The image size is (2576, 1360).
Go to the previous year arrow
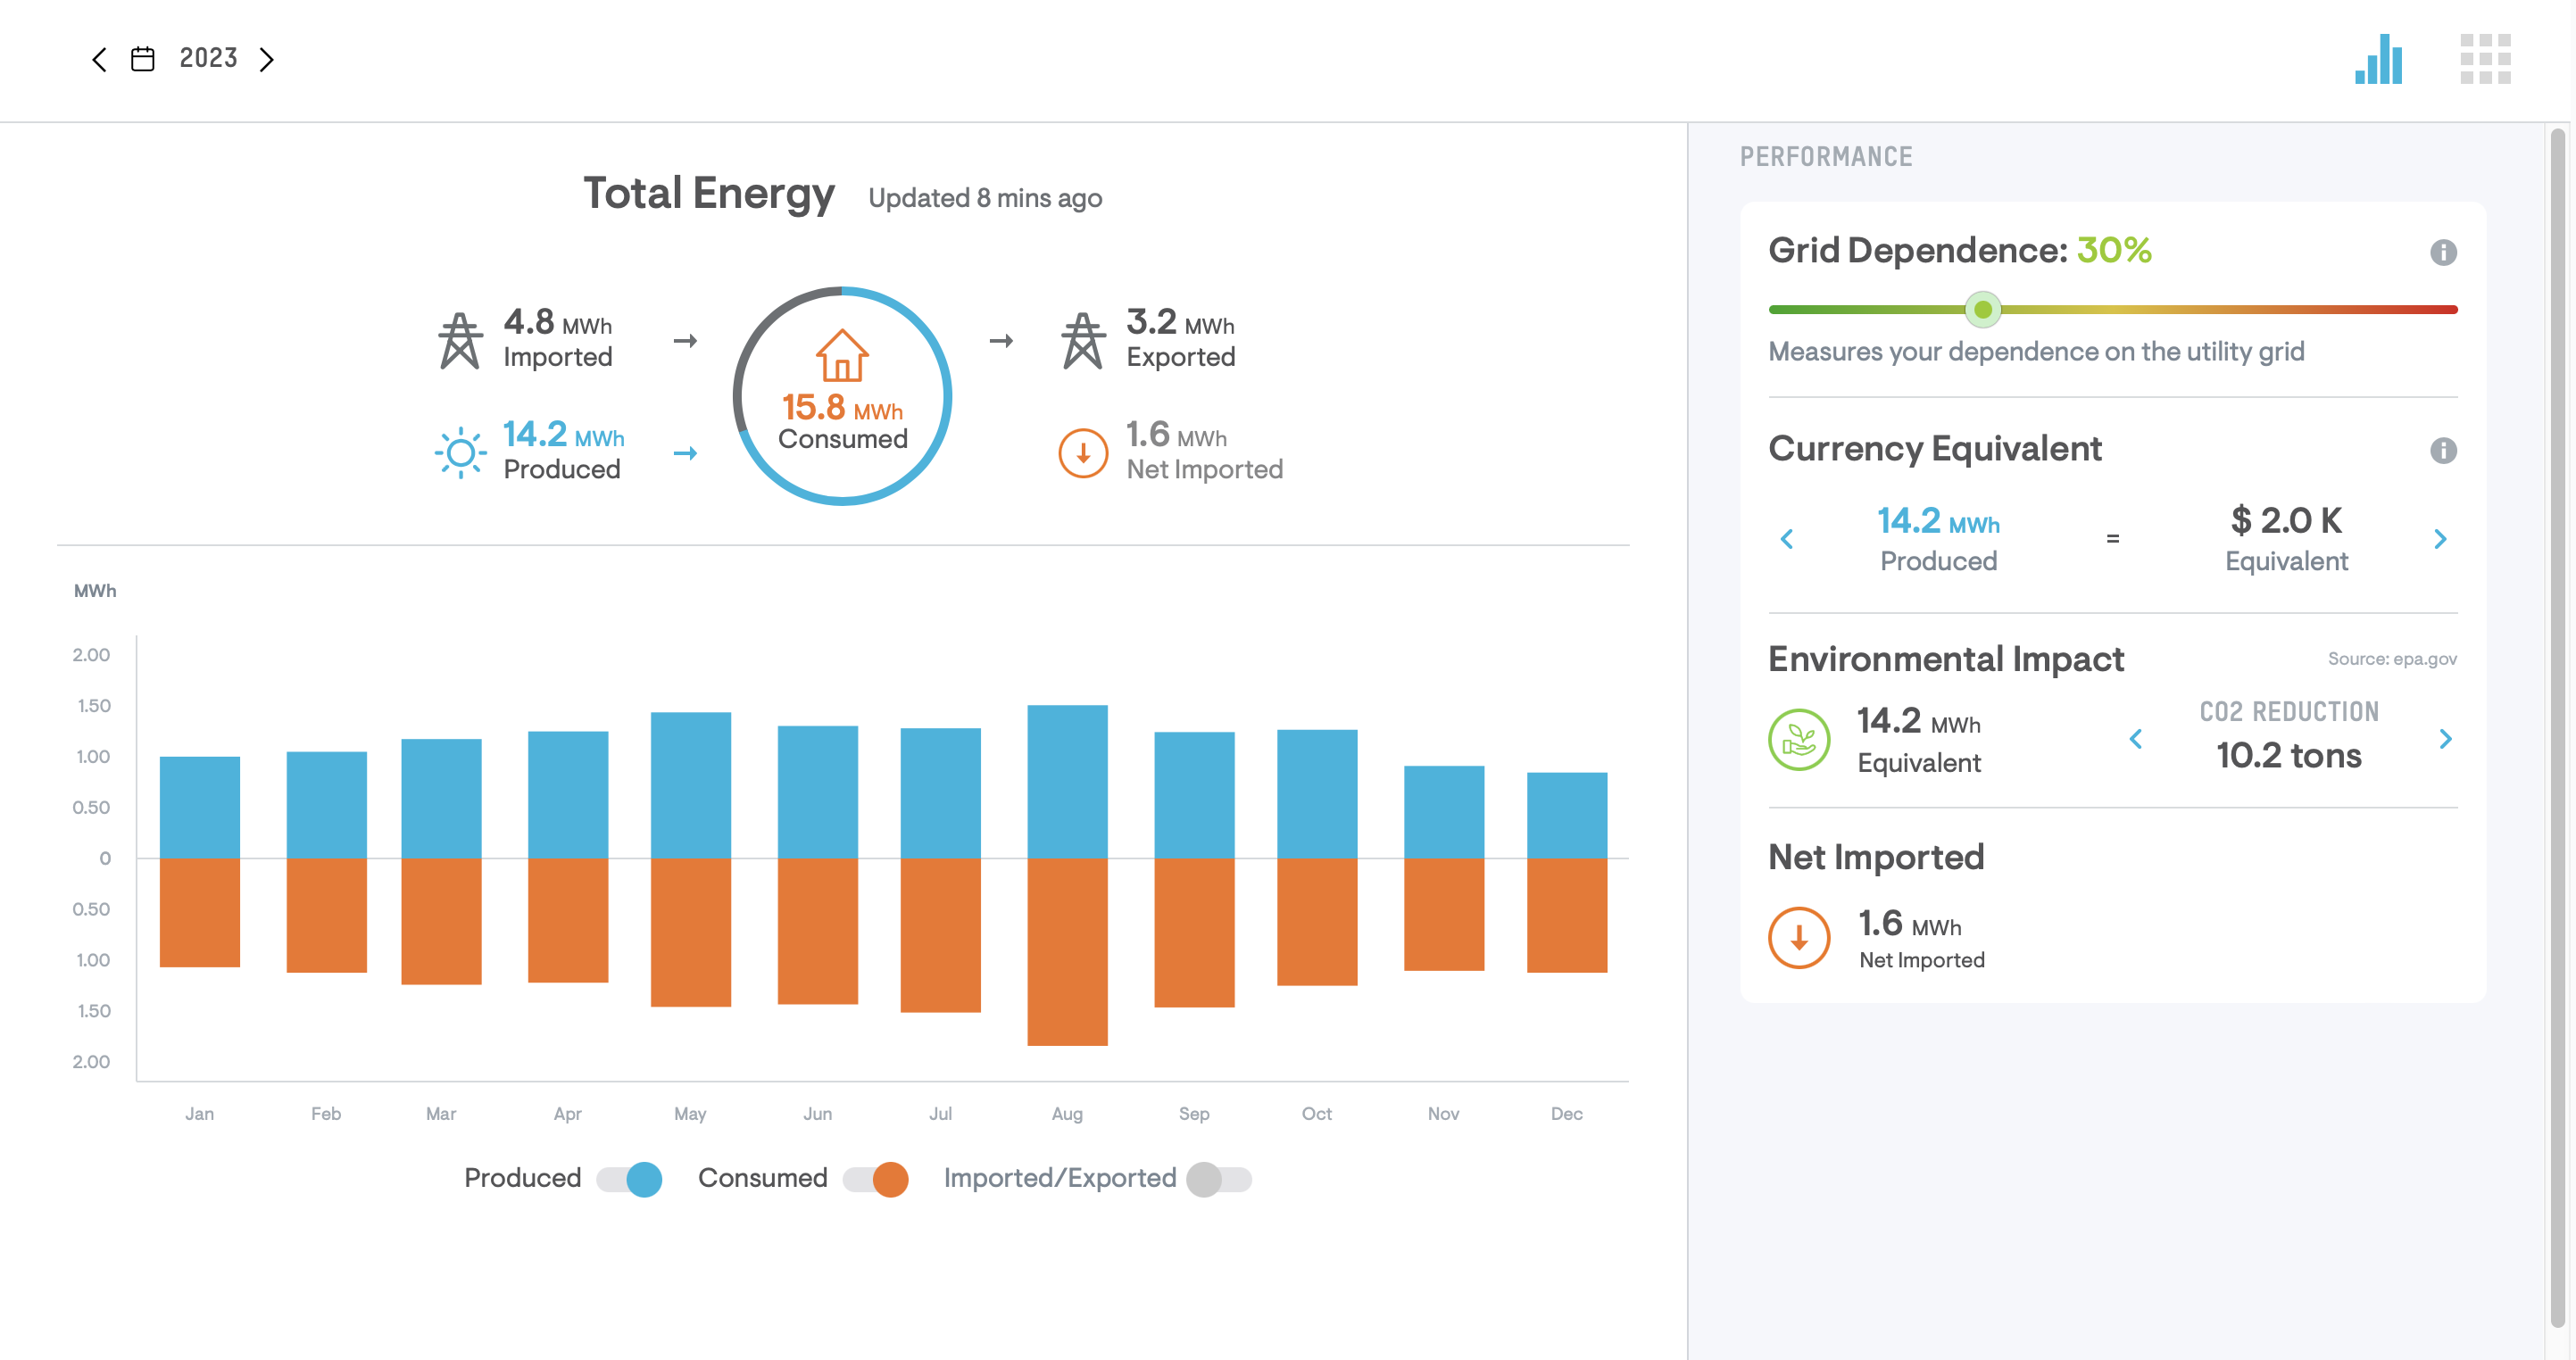pyautogui.click(x=99, y=59)
